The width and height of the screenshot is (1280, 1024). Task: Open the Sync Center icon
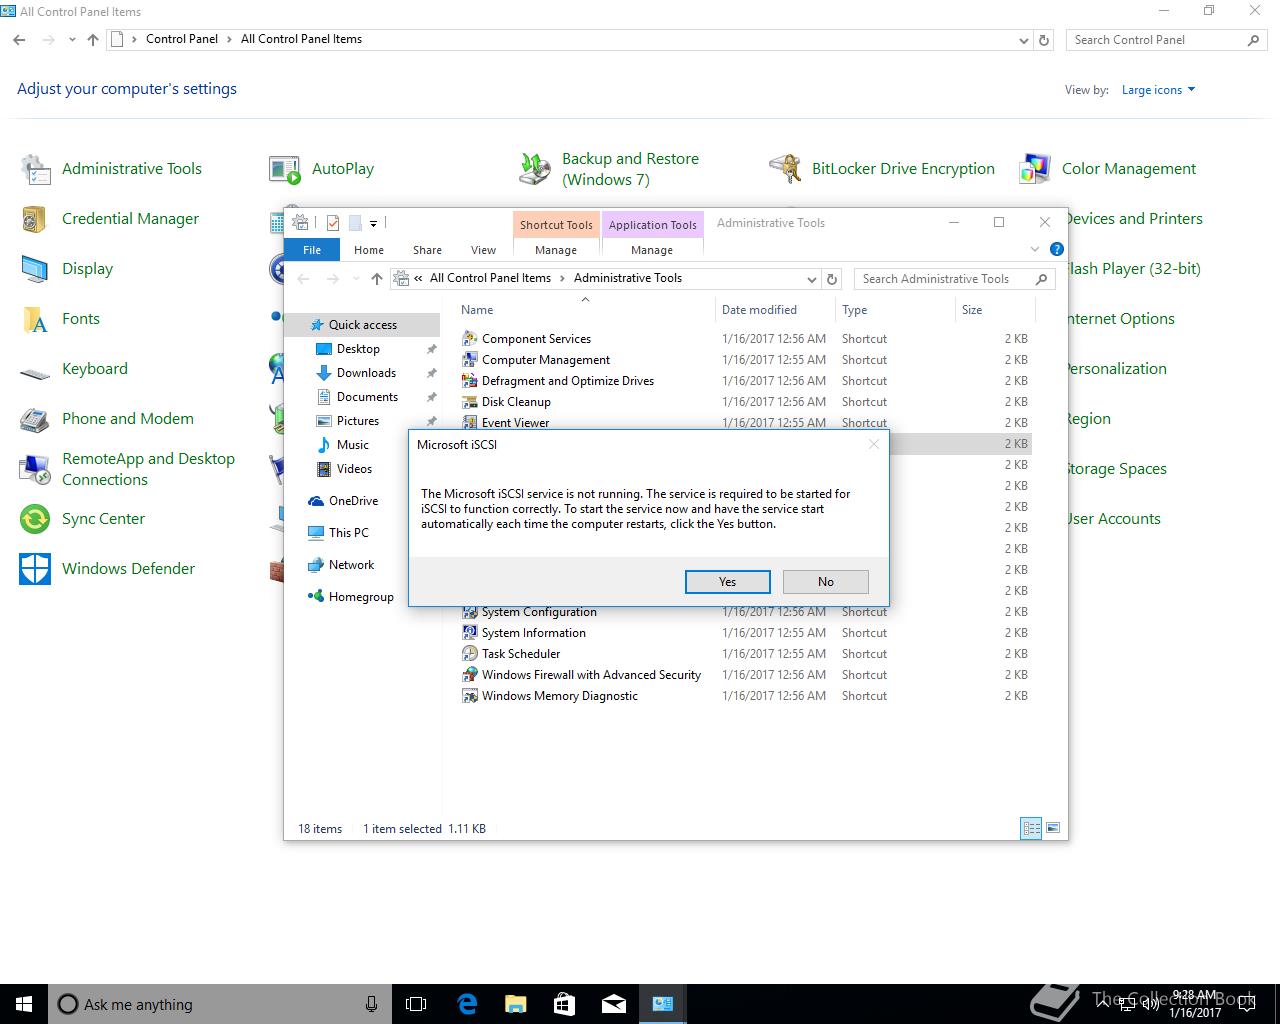point(36,519)
